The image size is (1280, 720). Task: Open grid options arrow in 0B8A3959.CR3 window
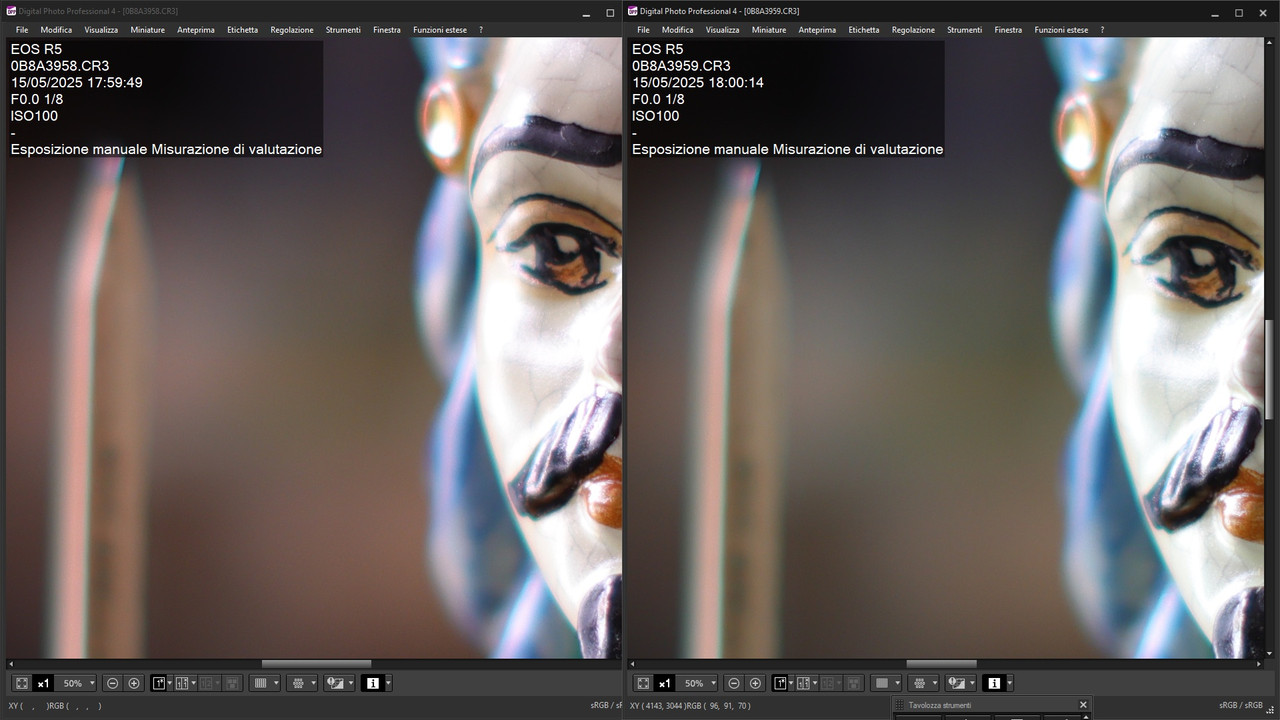[897, 683]
